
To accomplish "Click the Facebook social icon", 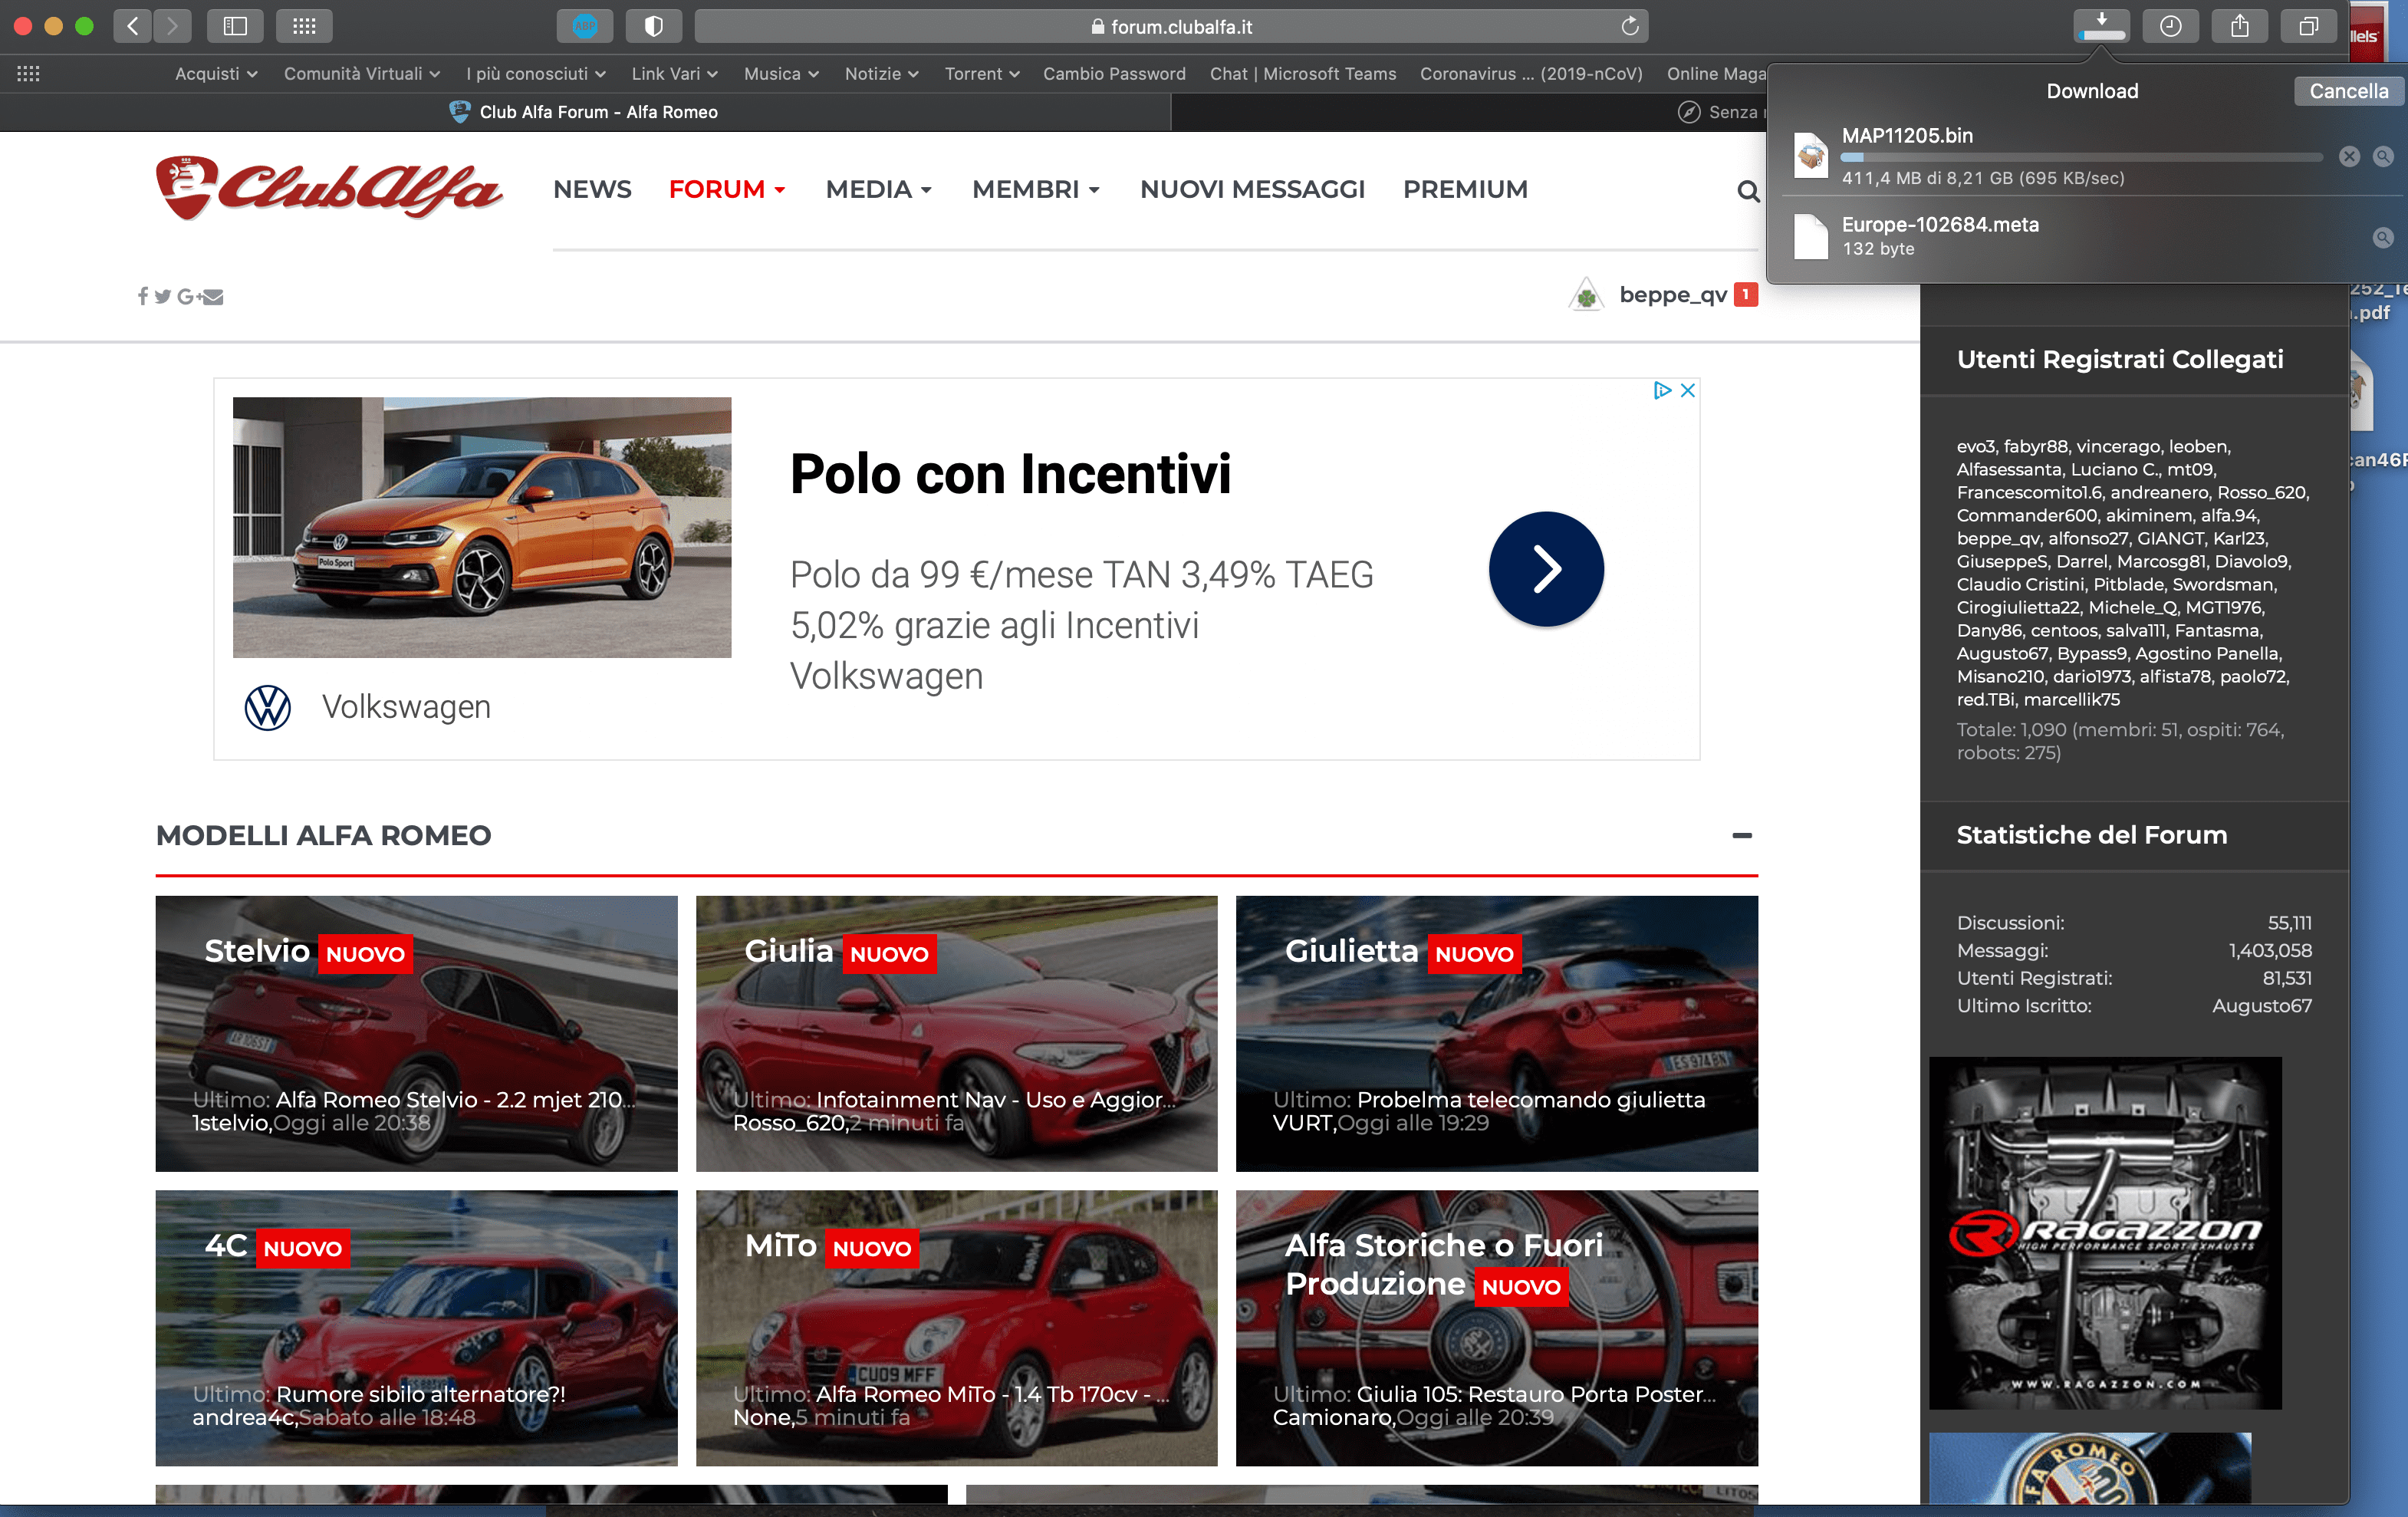I will point(142,296).
